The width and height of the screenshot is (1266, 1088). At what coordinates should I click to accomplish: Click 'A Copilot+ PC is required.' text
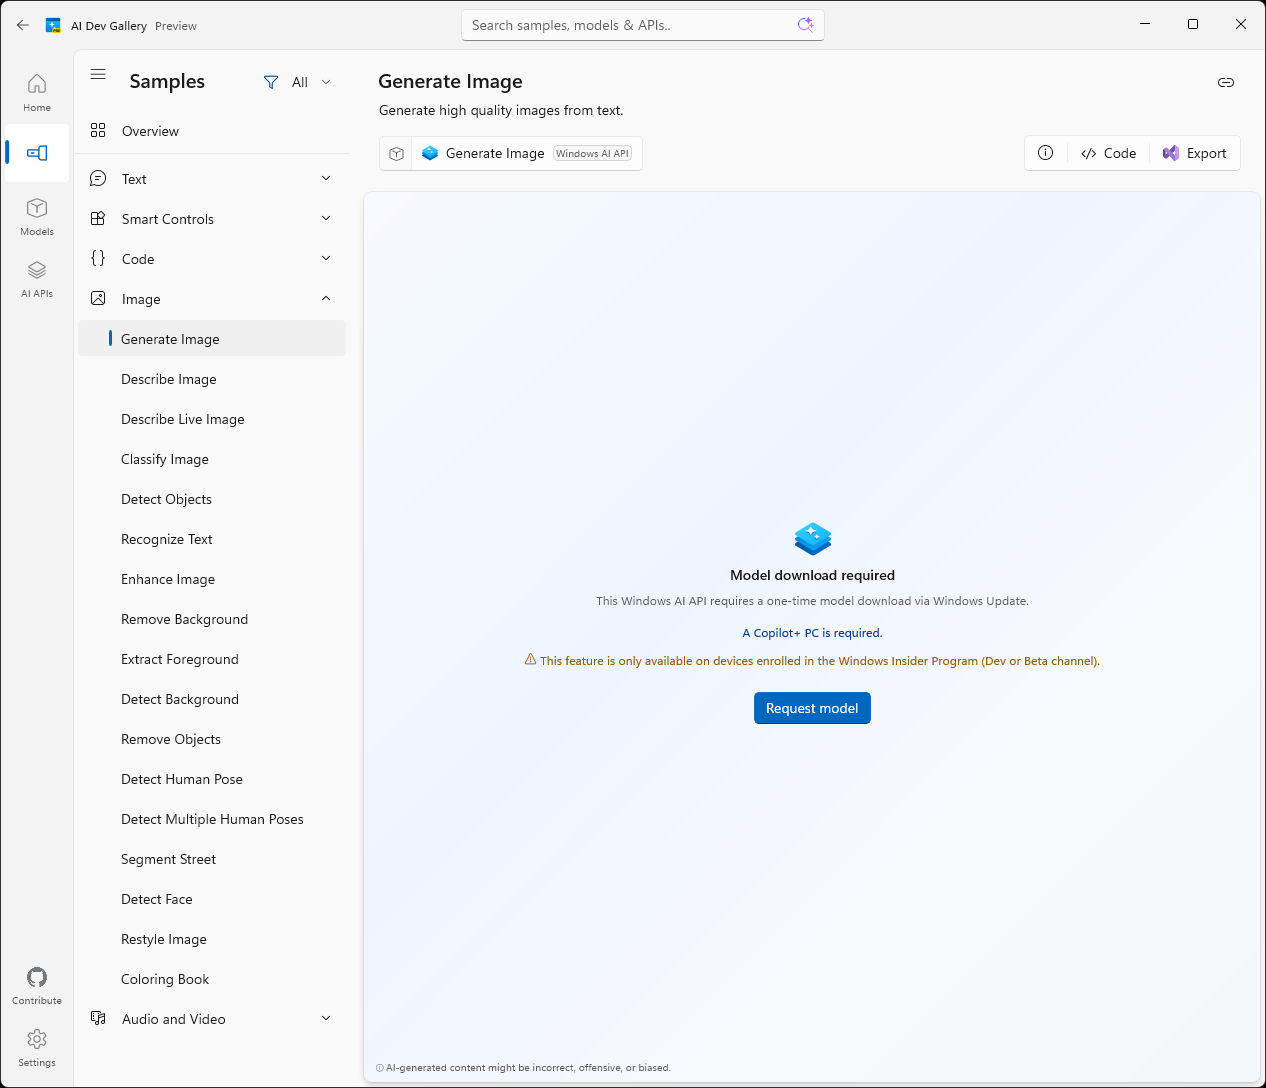pyautogui.click(x=812, y=633)
